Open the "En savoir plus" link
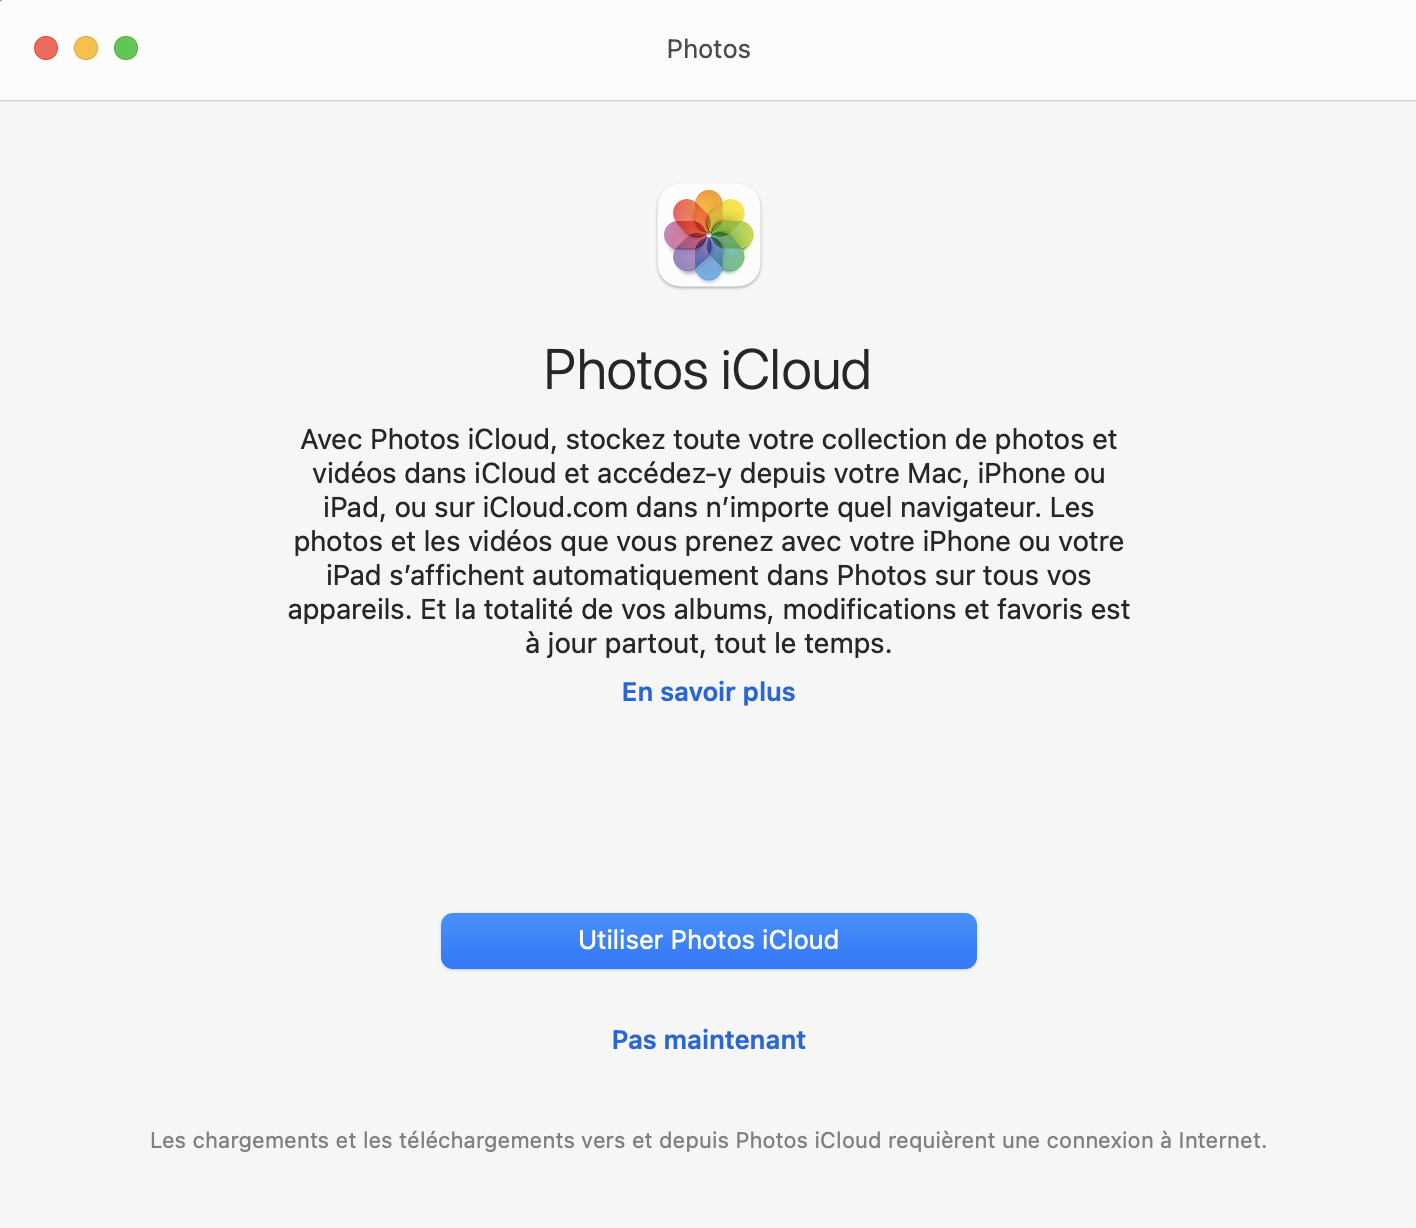 coord(708,692)
